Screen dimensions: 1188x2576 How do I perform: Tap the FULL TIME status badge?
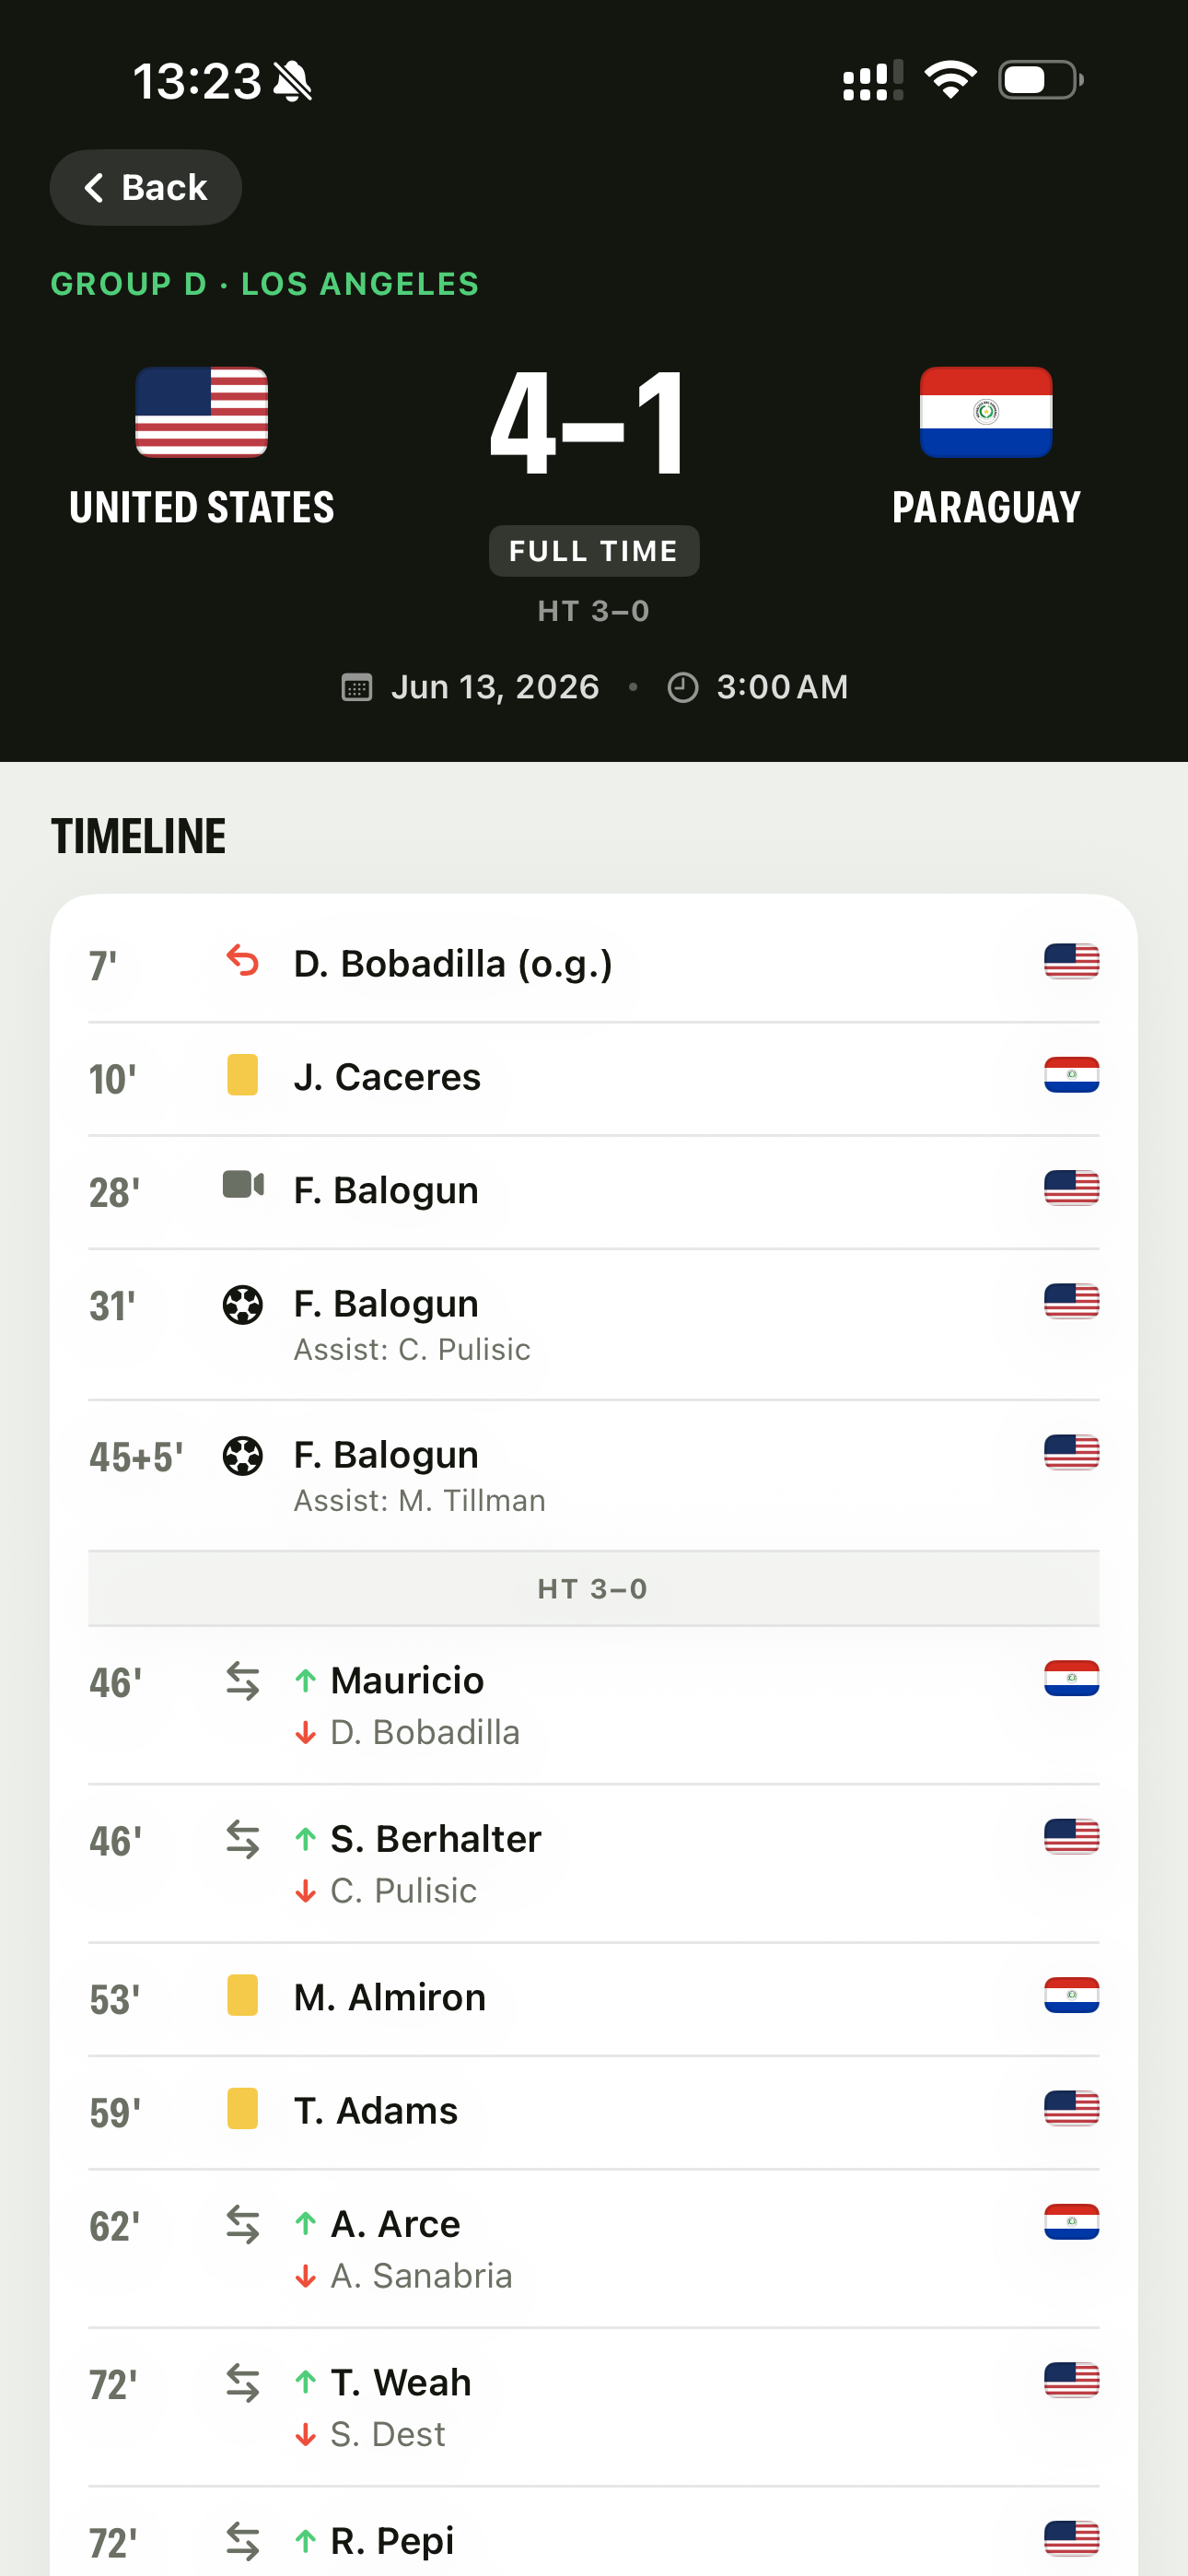coord(594,551)
